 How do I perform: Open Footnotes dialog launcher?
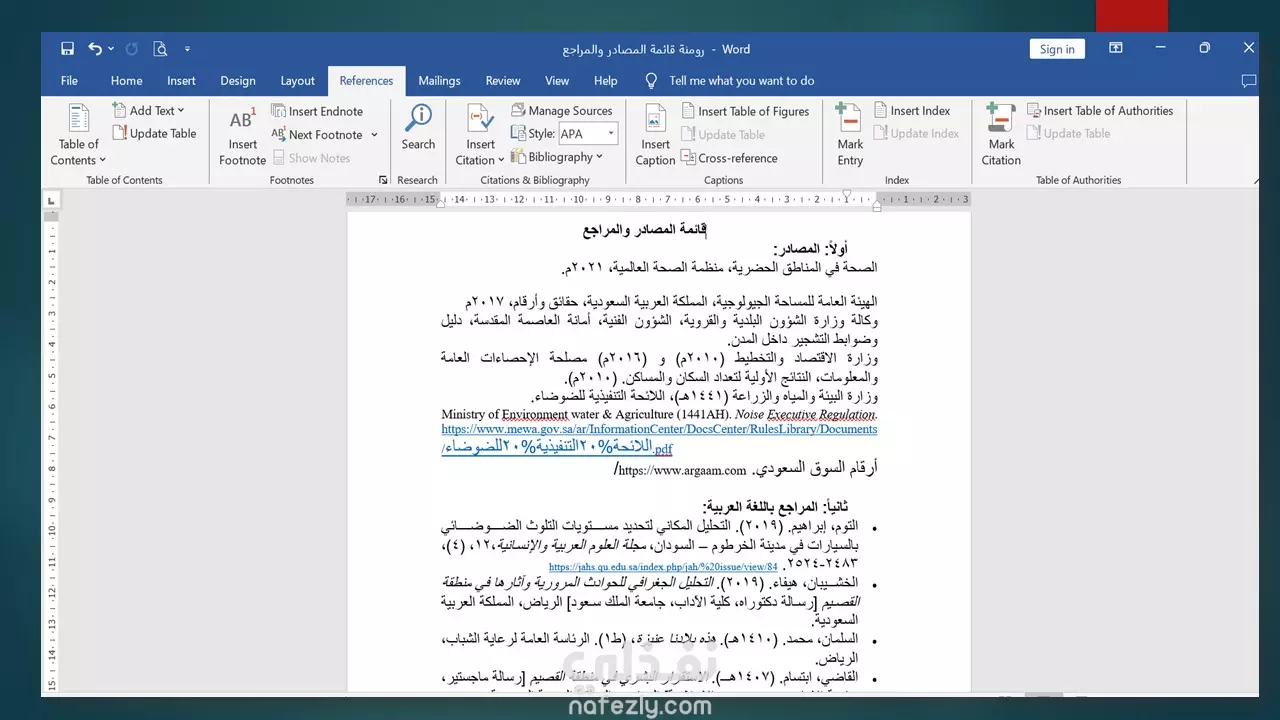tap(383, 180)
